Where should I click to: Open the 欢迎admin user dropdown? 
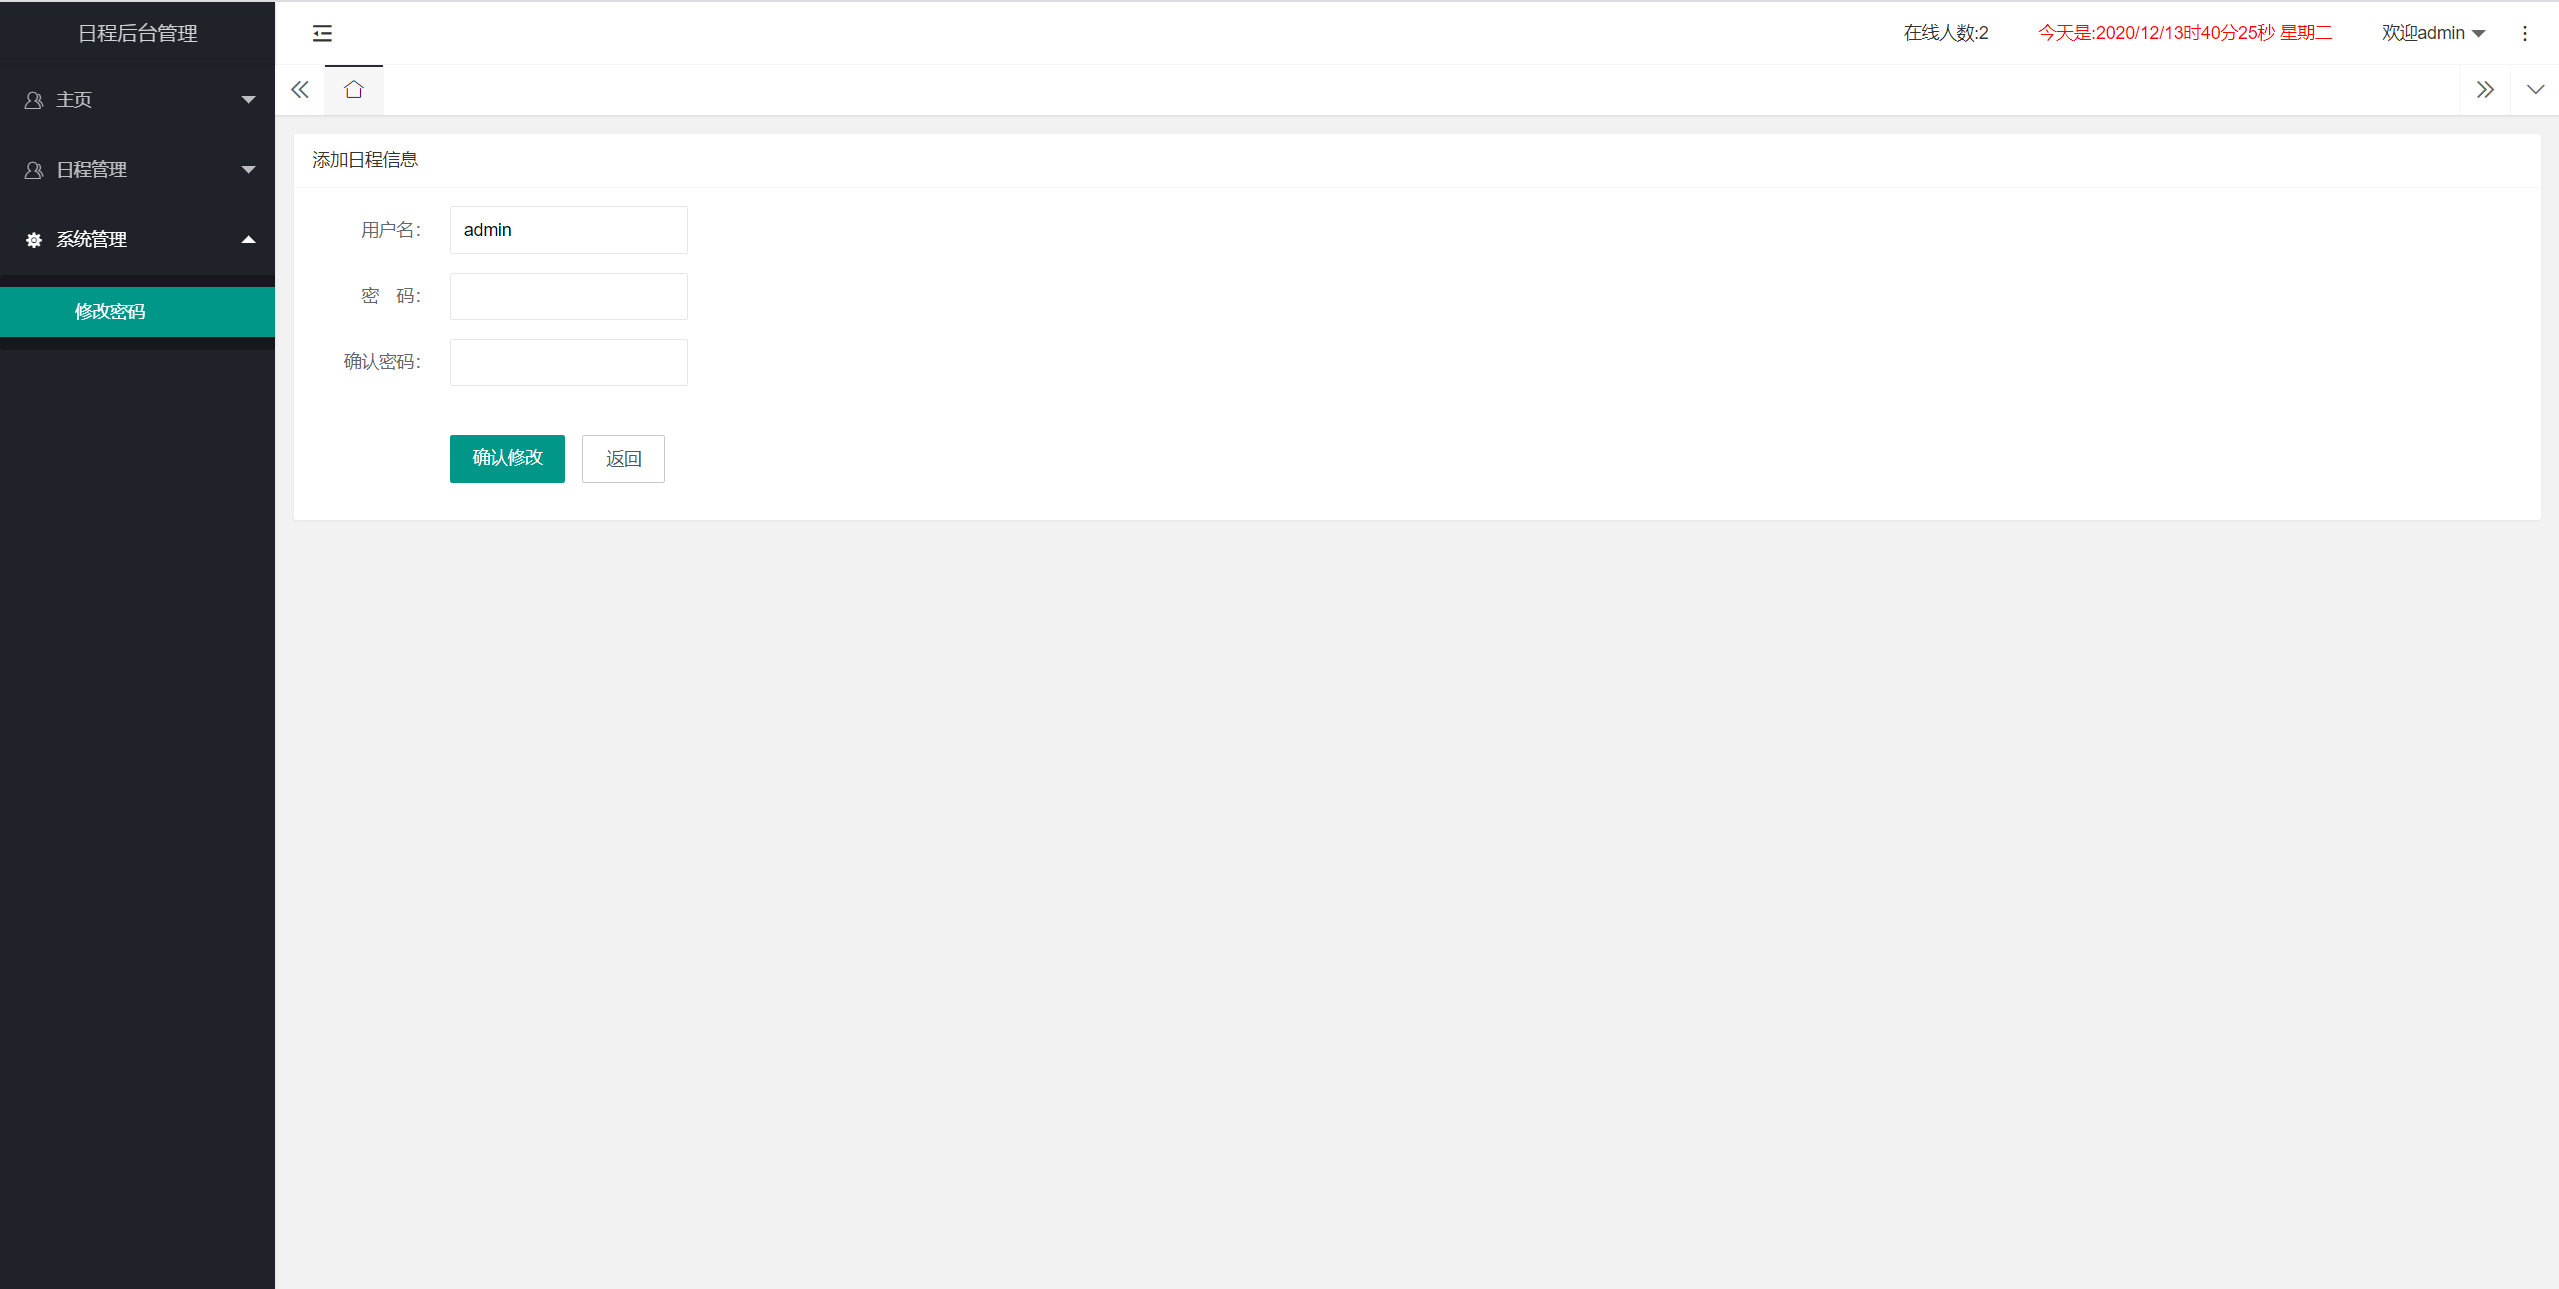pos(2433,33)
